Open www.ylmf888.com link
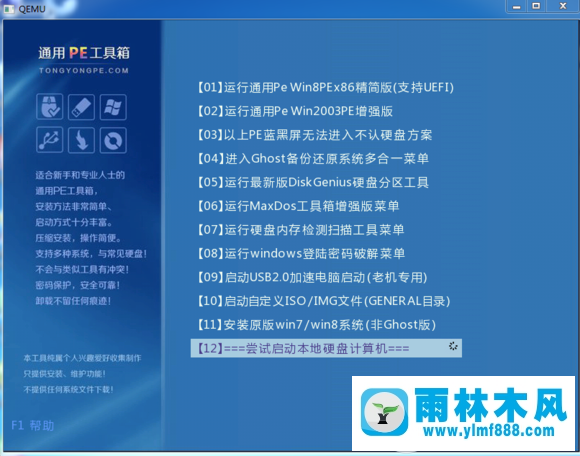 point(489,431)
